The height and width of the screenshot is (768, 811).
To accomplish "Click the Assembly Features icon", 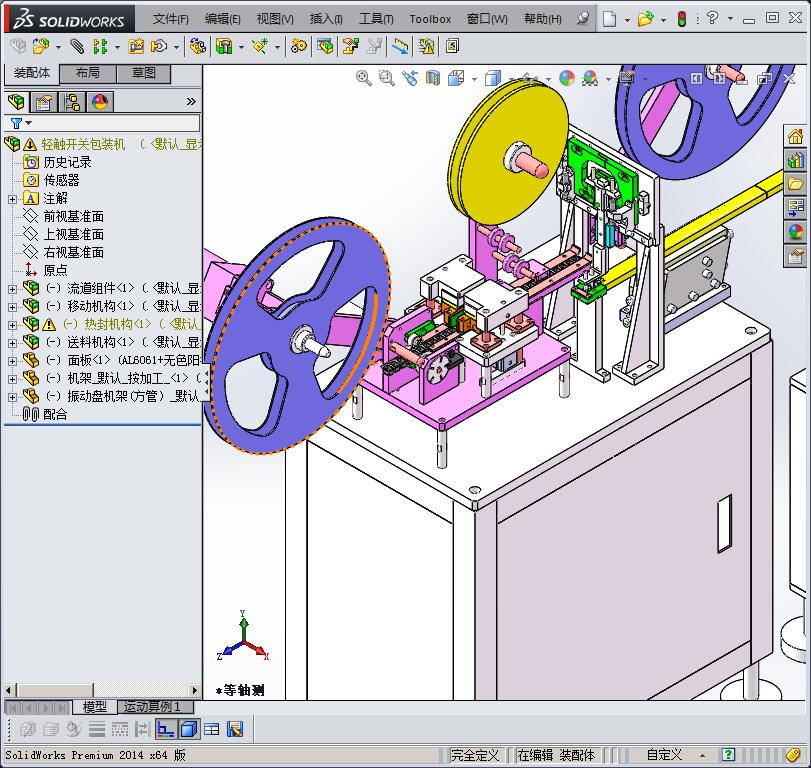I will [224, 47].
